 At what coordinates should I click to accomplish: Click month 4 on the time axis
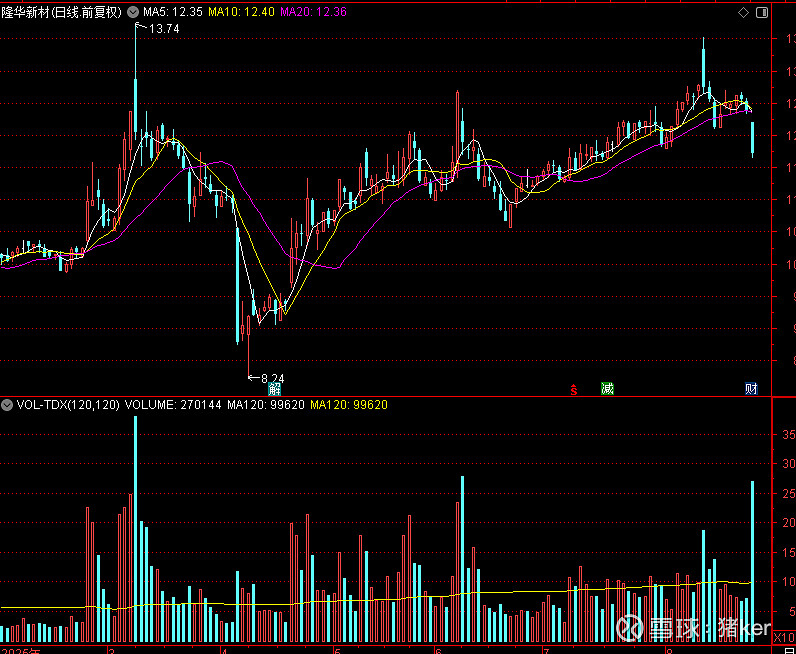[x=224, y=650]
